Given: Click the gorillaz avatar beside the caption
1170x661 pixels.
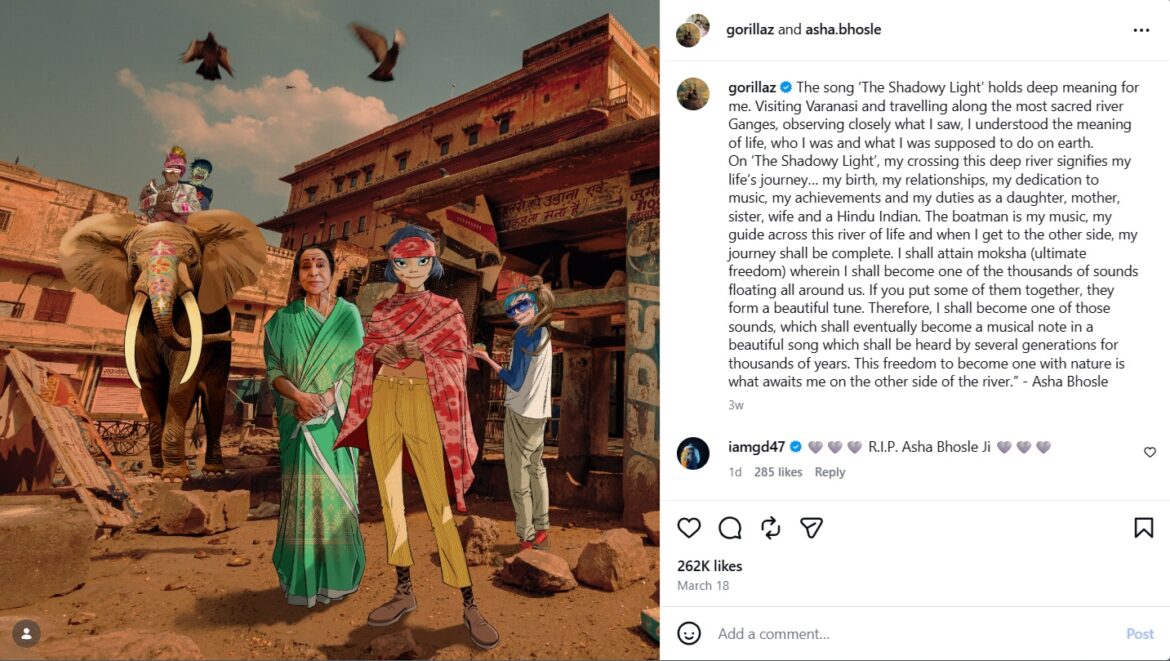Looking at the screenshot, I should point(692,94).
